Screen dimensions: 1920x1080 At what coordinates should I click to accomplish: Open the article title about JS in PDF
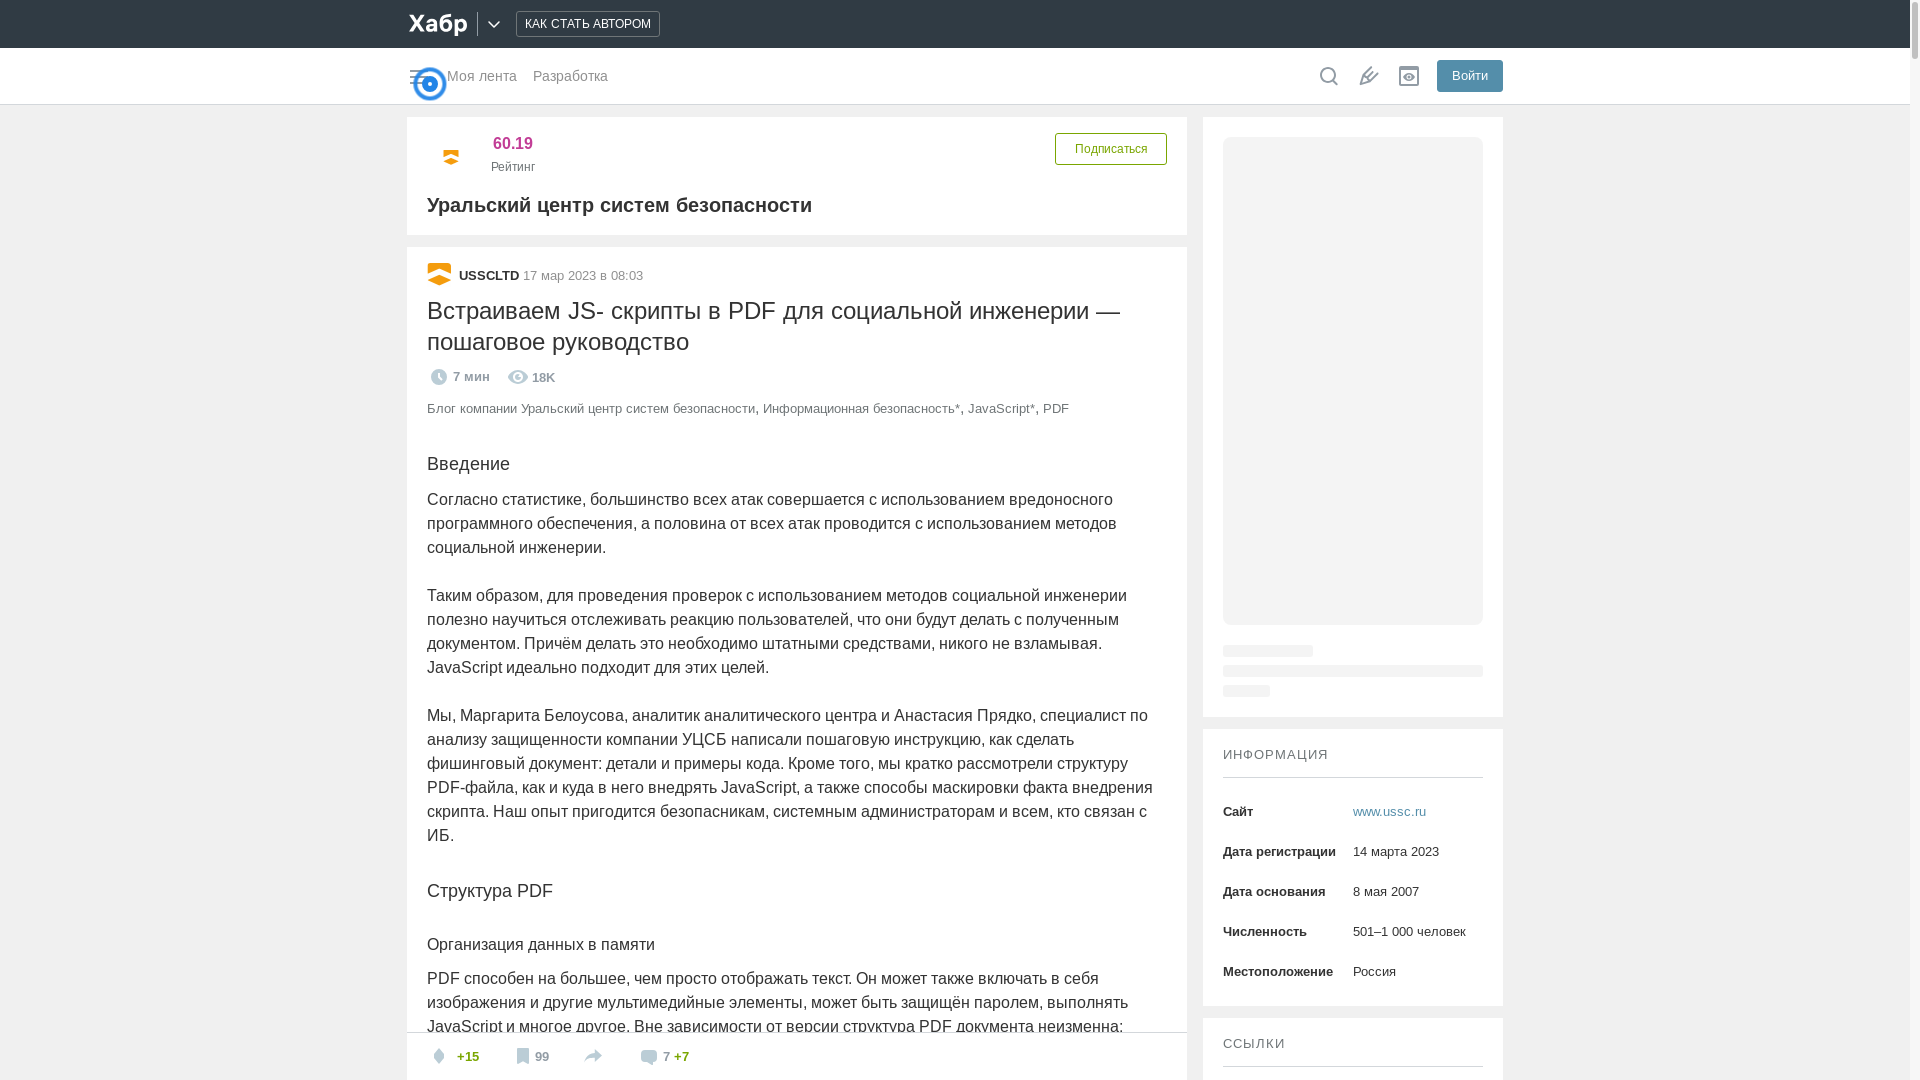[774, 326]
